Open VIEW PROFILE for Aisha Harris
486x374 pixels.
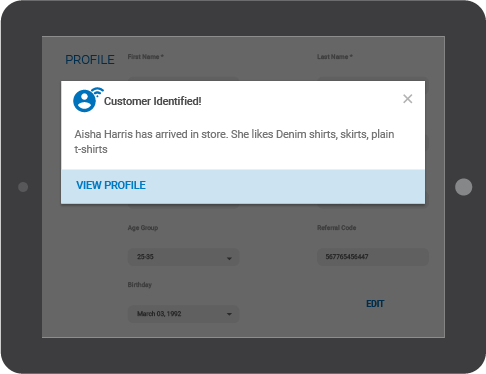(x=111, y=185)
